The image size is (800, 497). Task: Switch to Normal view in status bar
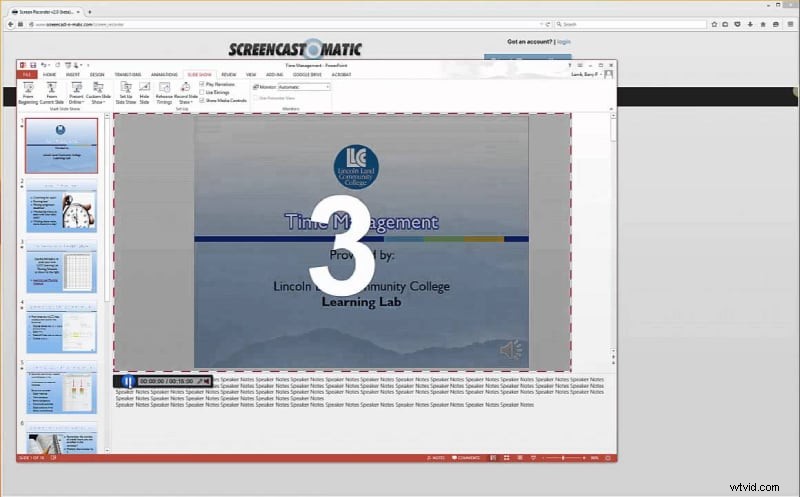click(493, 458)
